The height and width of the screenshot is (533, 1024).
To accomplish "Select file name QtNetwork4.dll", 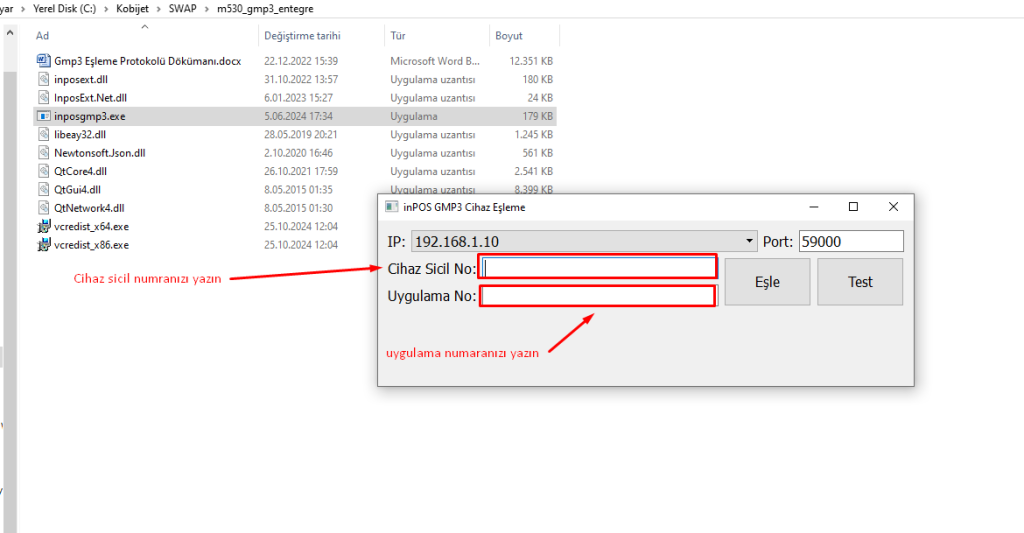I will coord(89,208).
